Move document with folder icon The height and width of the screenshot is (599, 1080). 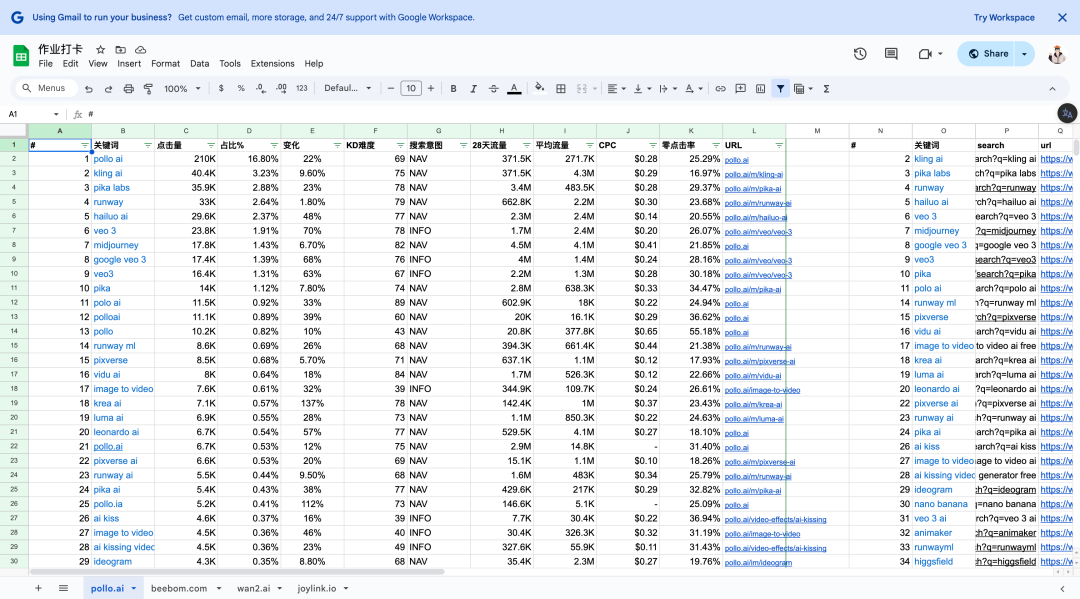point(121,50)
